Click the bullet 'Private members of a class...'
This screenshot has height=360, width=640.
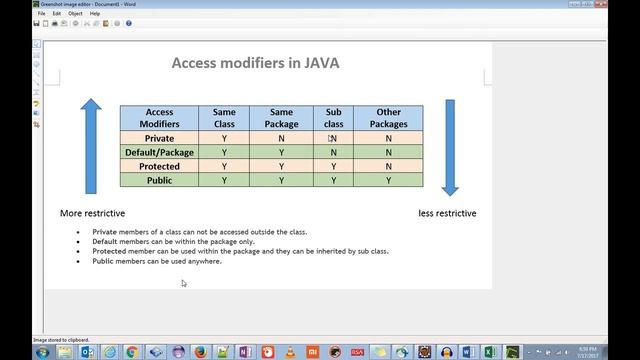click(x=200, y=232)
